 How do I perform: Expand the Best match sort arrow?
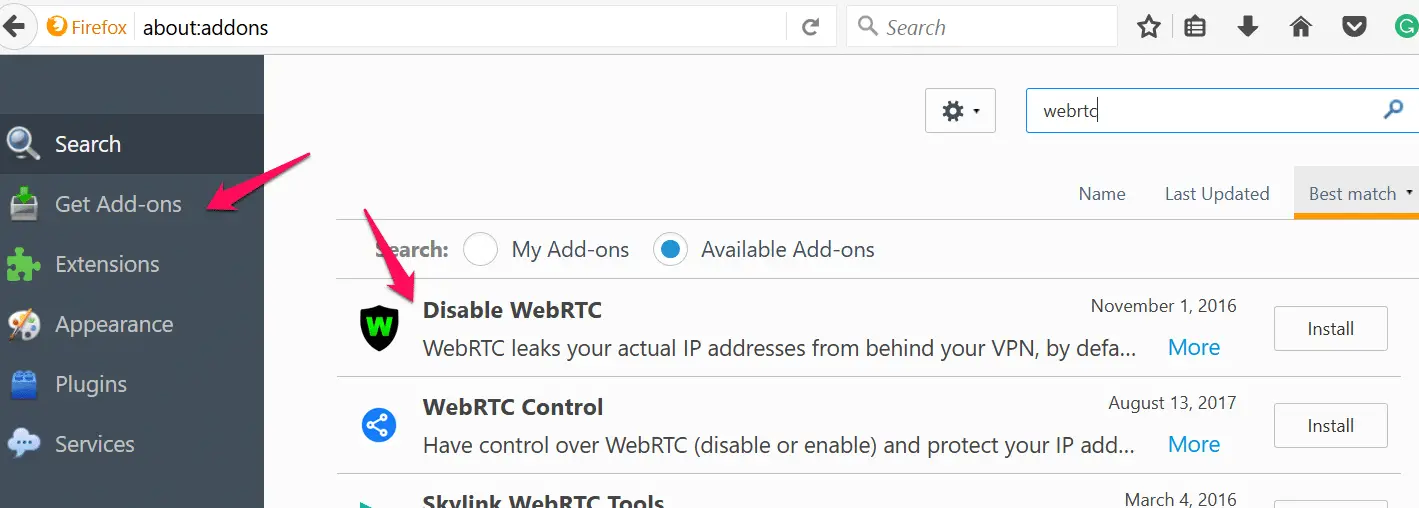click(1409, 190)
